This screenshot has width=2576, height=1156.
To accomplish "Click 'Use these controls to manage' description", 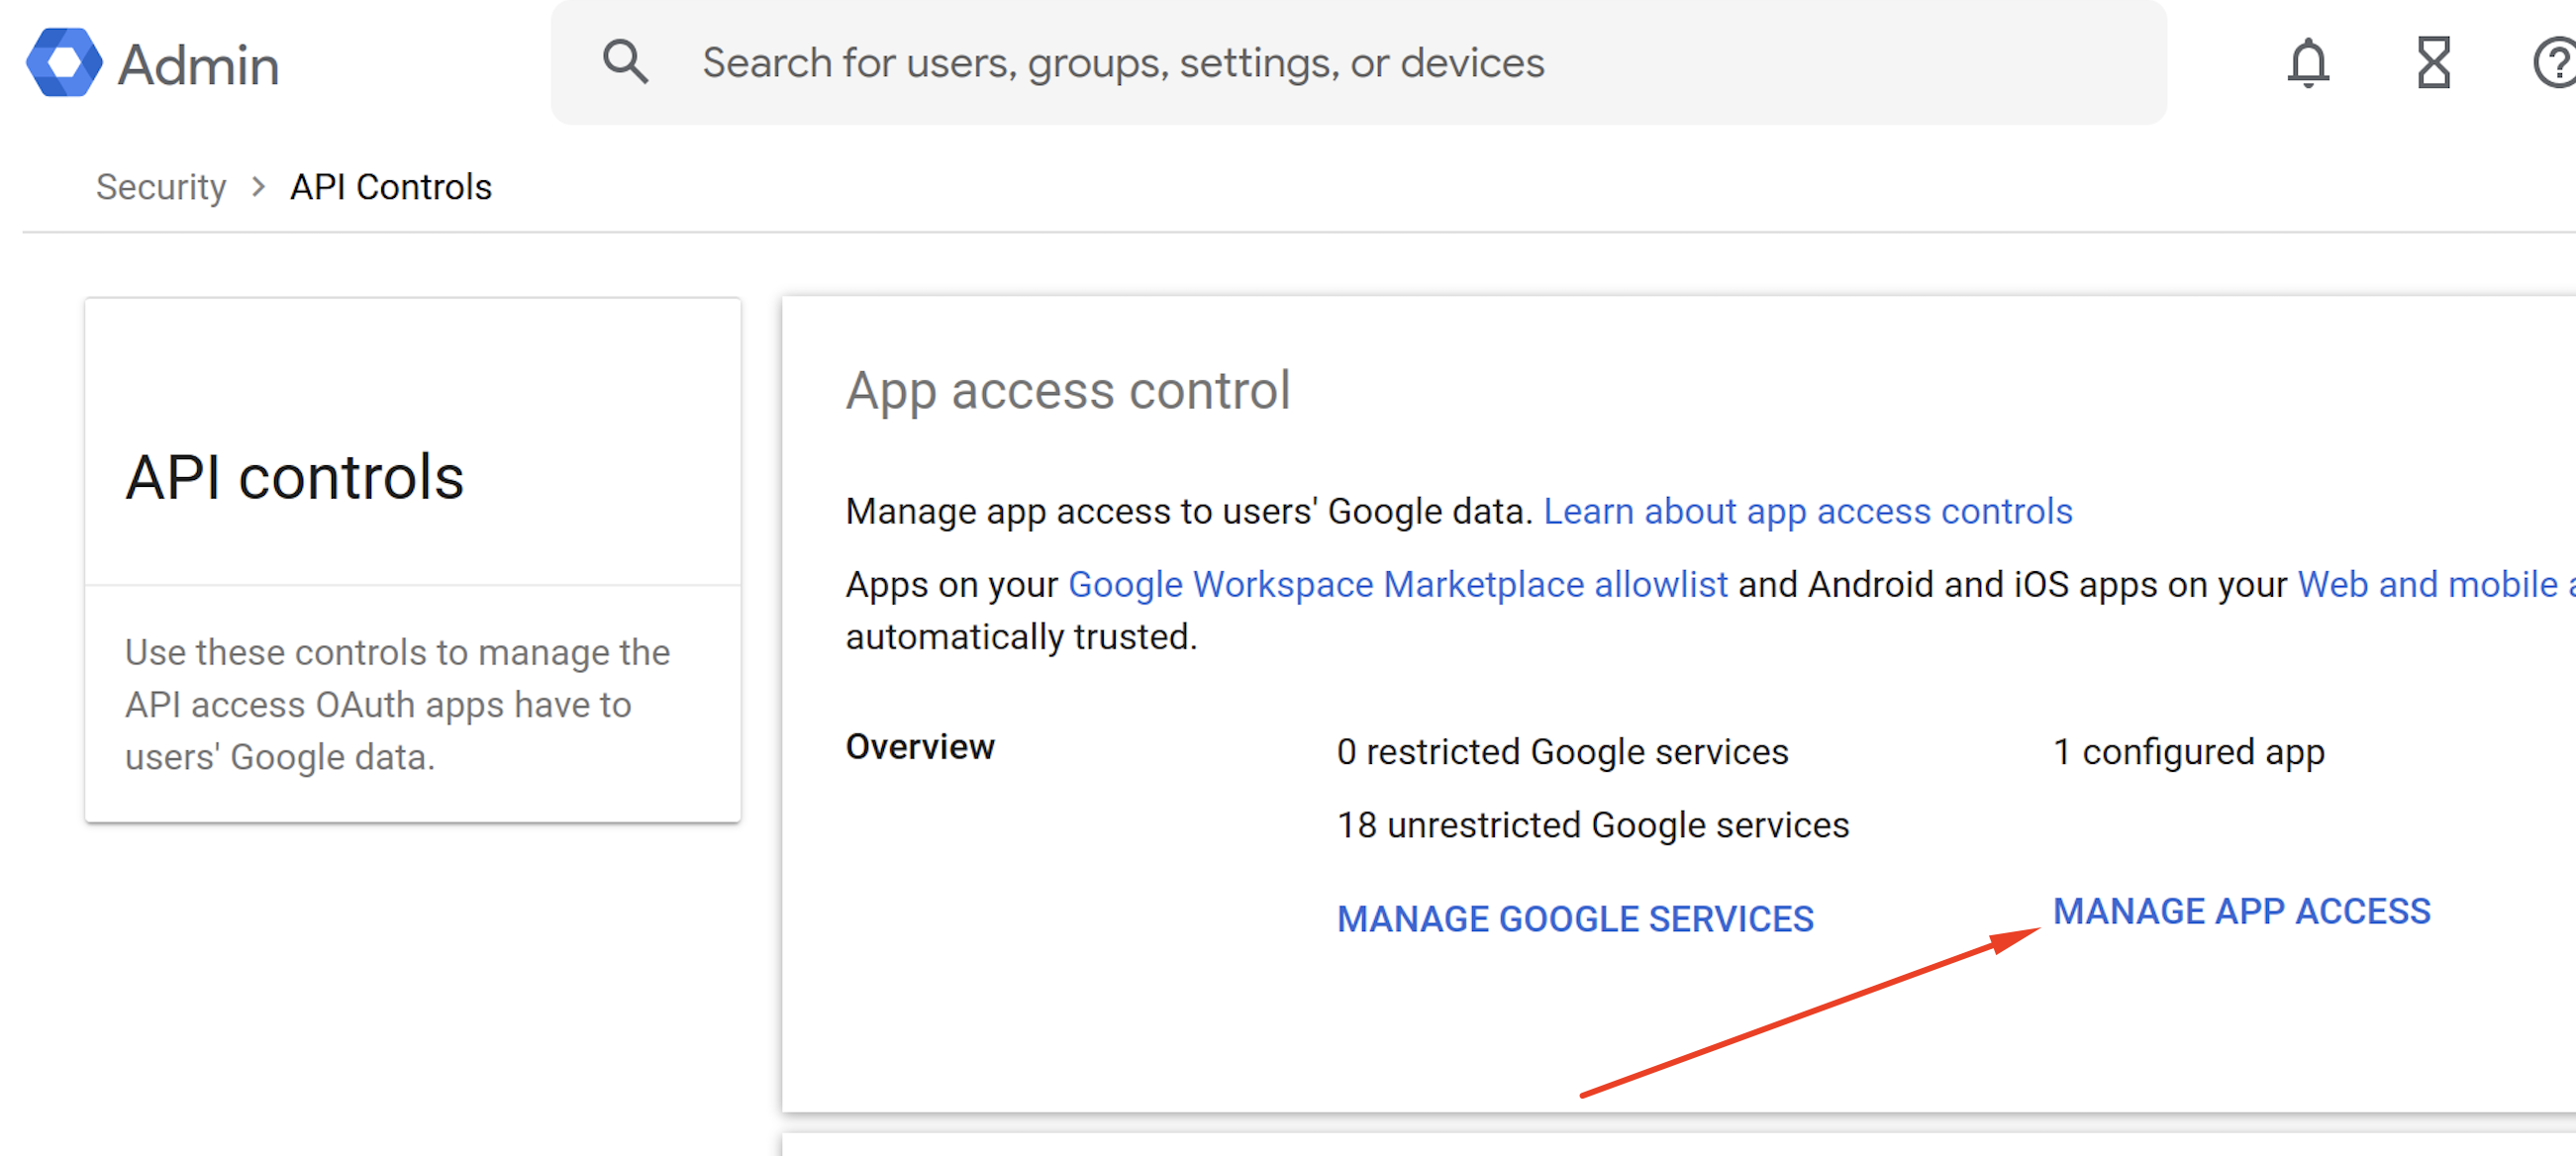I will (x=397, y=704).
